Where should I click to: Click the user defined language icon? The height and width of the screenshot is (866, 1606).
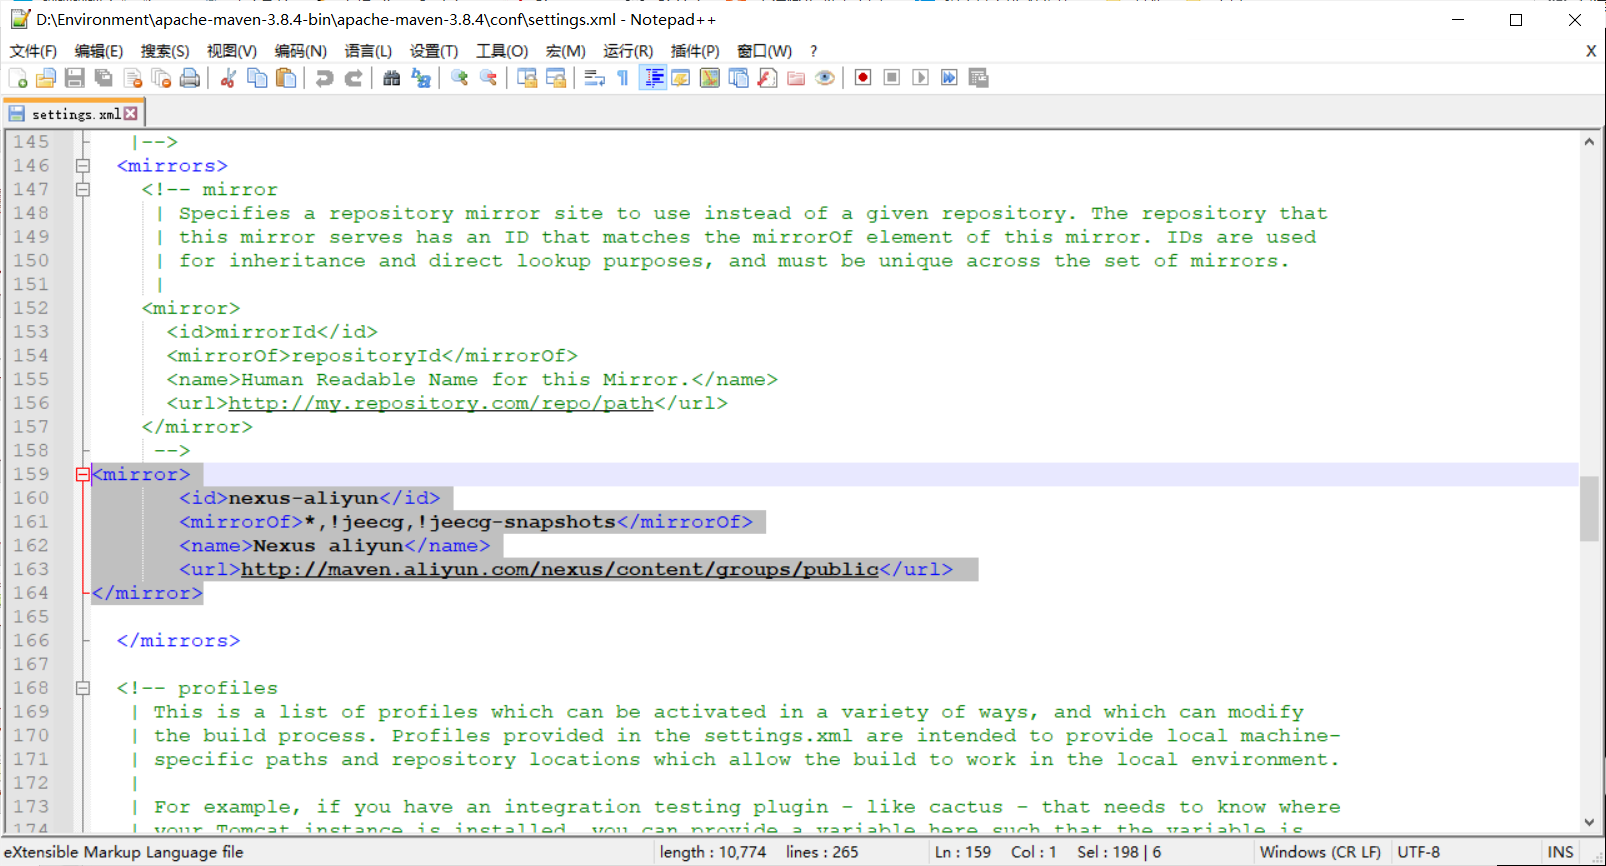coord(681,78)
